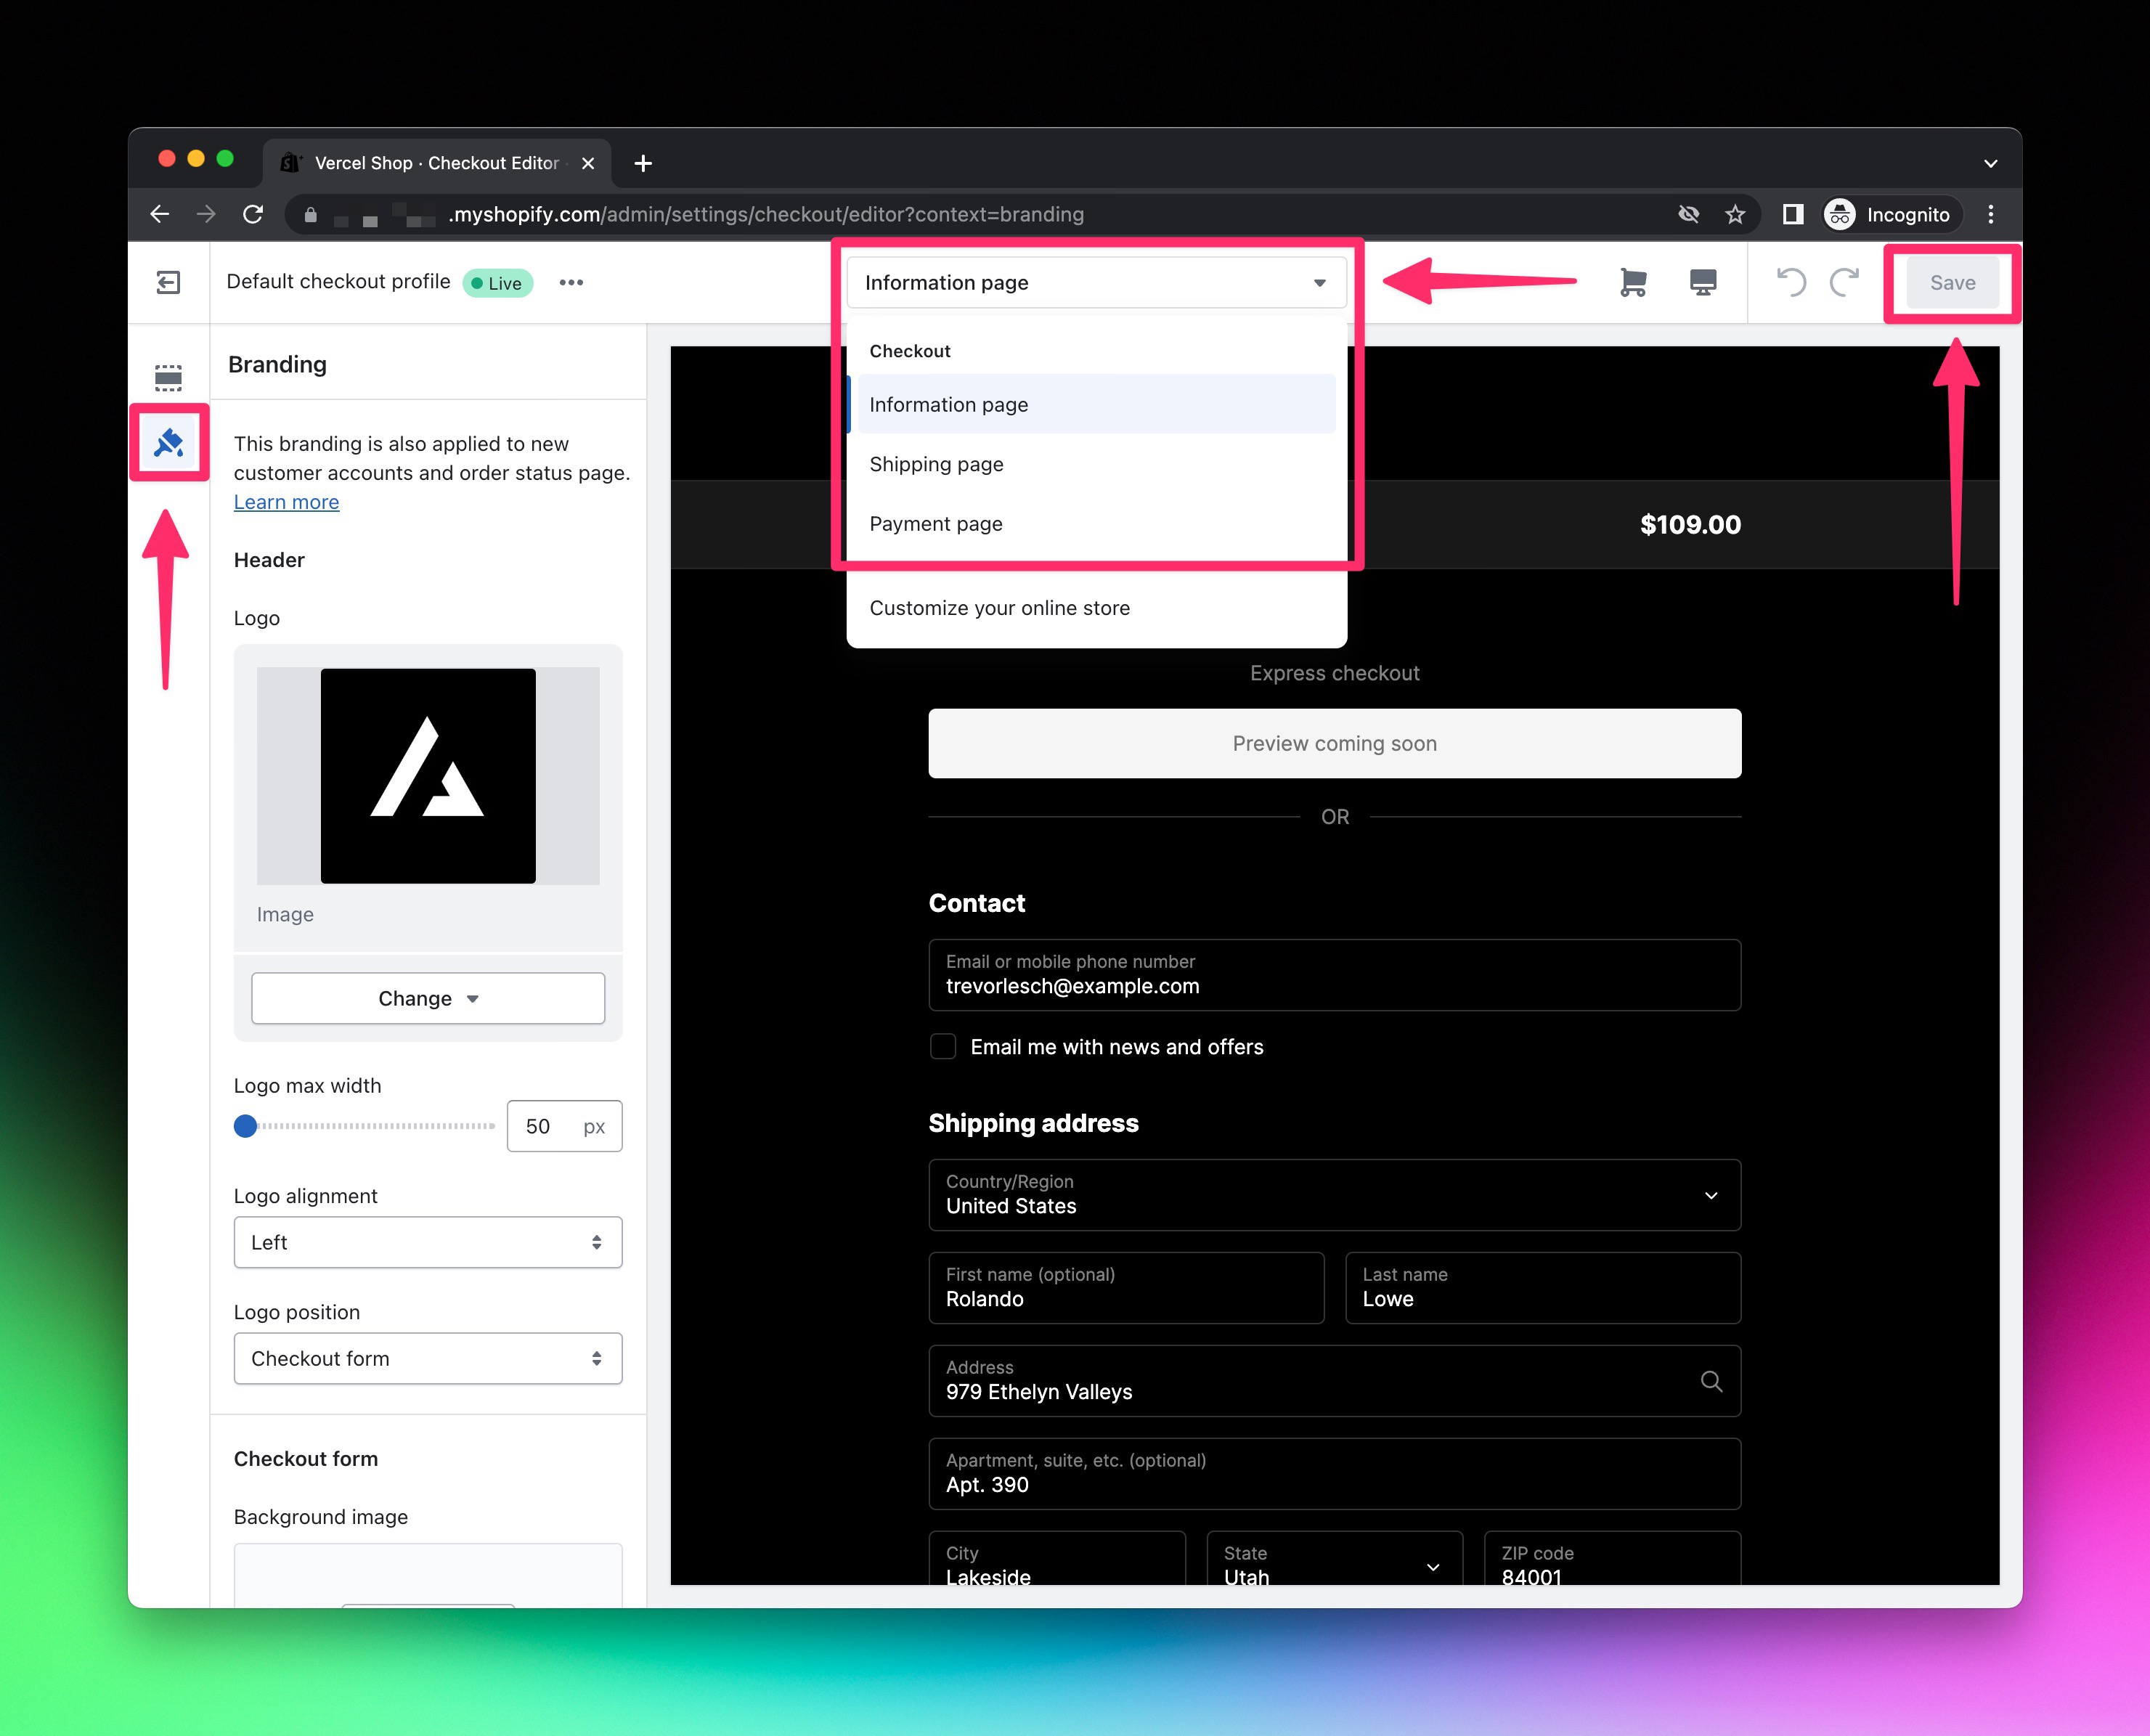Select Payment page from the menu
Image resolution: width=2150 pixels, height=1736 pixels.
point(1096,524)
